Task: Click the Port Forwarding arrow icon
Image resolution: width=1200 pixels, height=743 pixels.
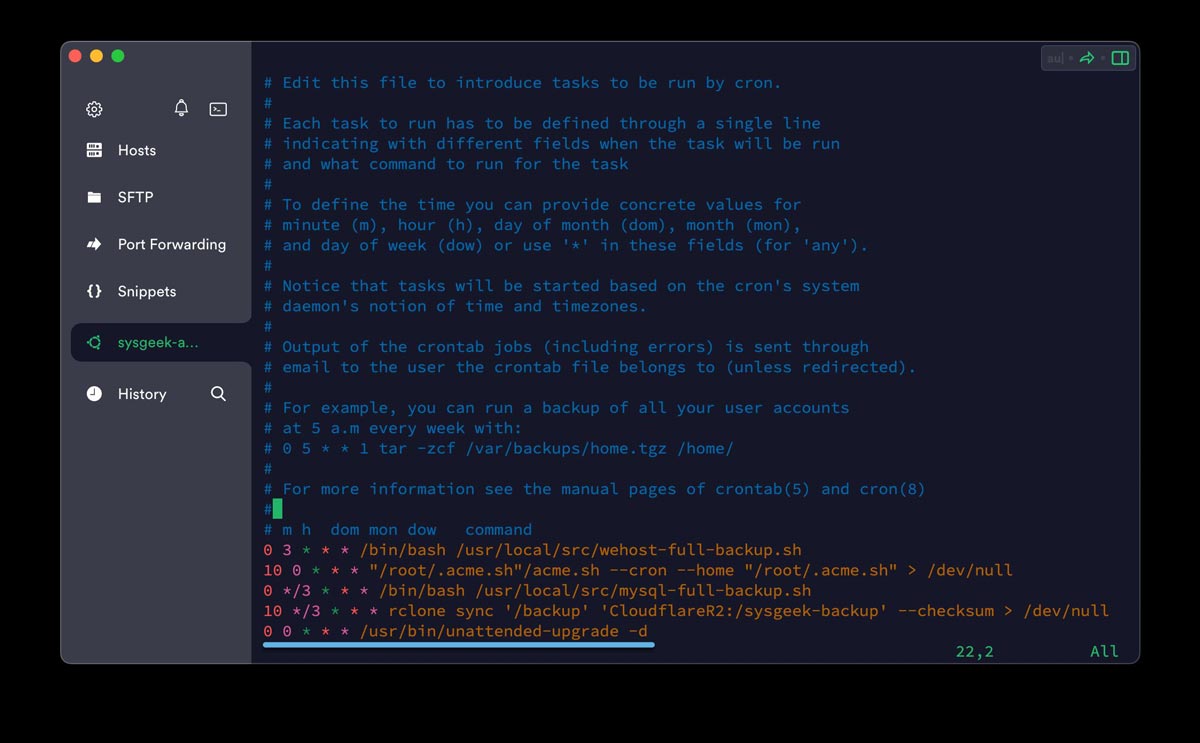Action: [94, 244]
